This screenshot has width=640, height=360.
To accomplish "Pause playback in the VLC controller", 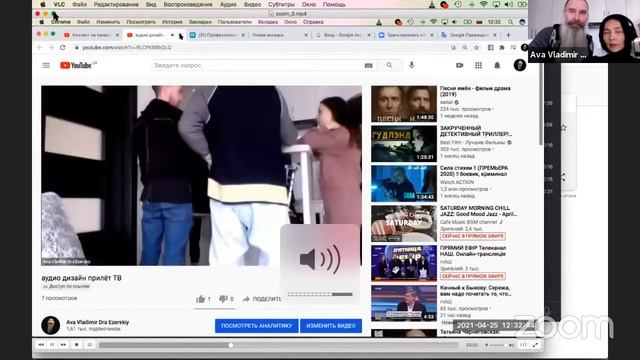I will 52,345.
